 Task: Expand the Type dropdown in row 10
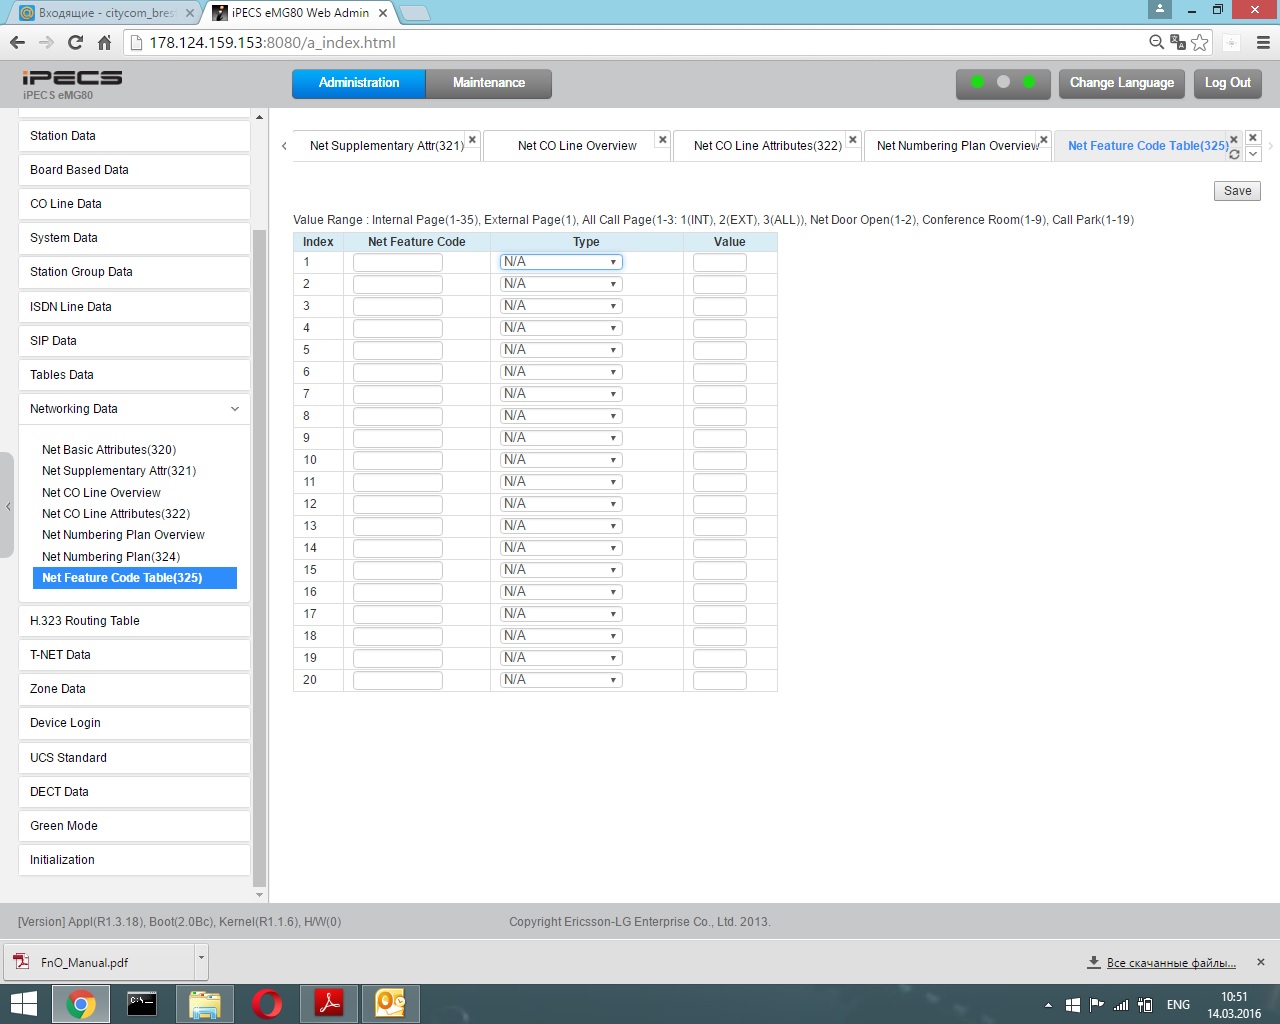[x=561, y=460]
